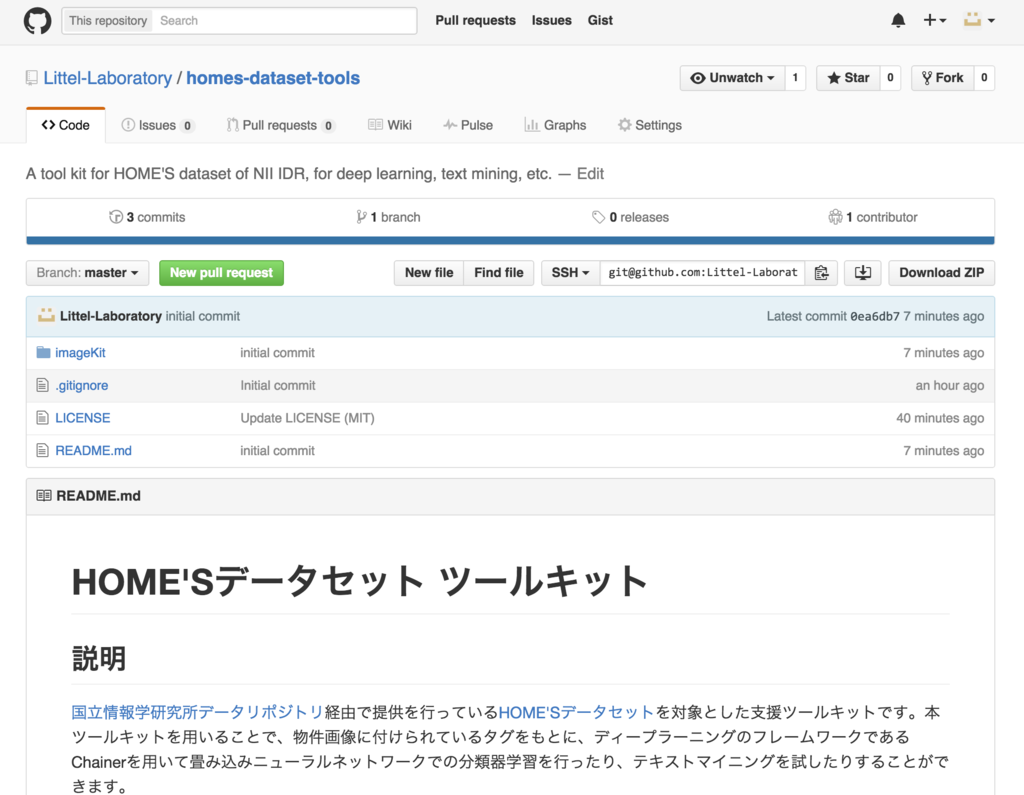
Task: Go to GitHub home via Octocat logo
Action: point(37,21)
